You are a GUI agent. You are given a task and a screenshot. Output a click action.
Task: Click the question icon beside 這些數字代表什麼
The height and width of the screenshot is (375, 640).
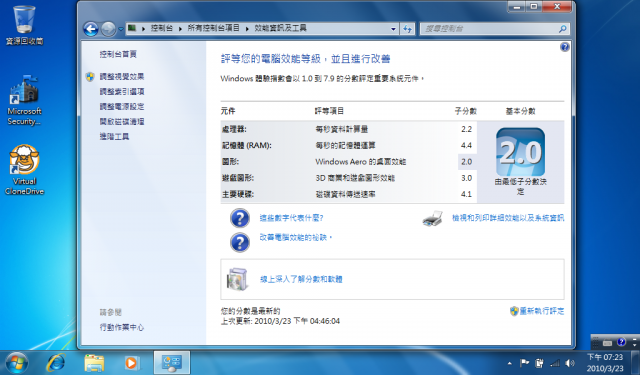240,218
